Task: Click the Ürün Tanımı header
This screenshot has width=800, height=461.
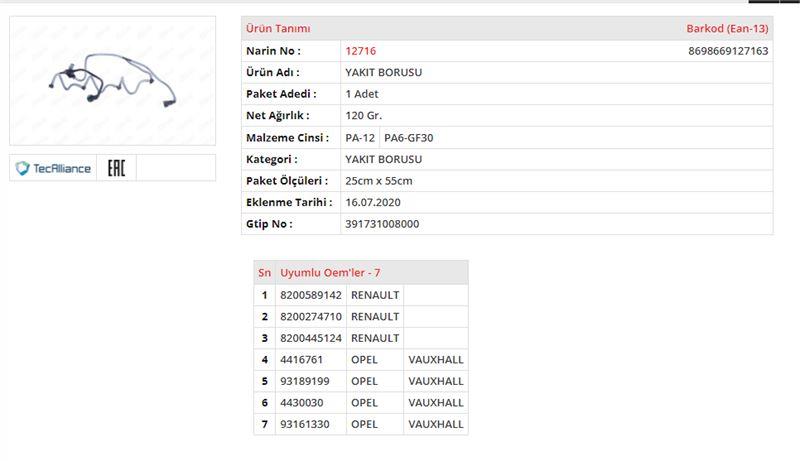Action: pos(278,29)
